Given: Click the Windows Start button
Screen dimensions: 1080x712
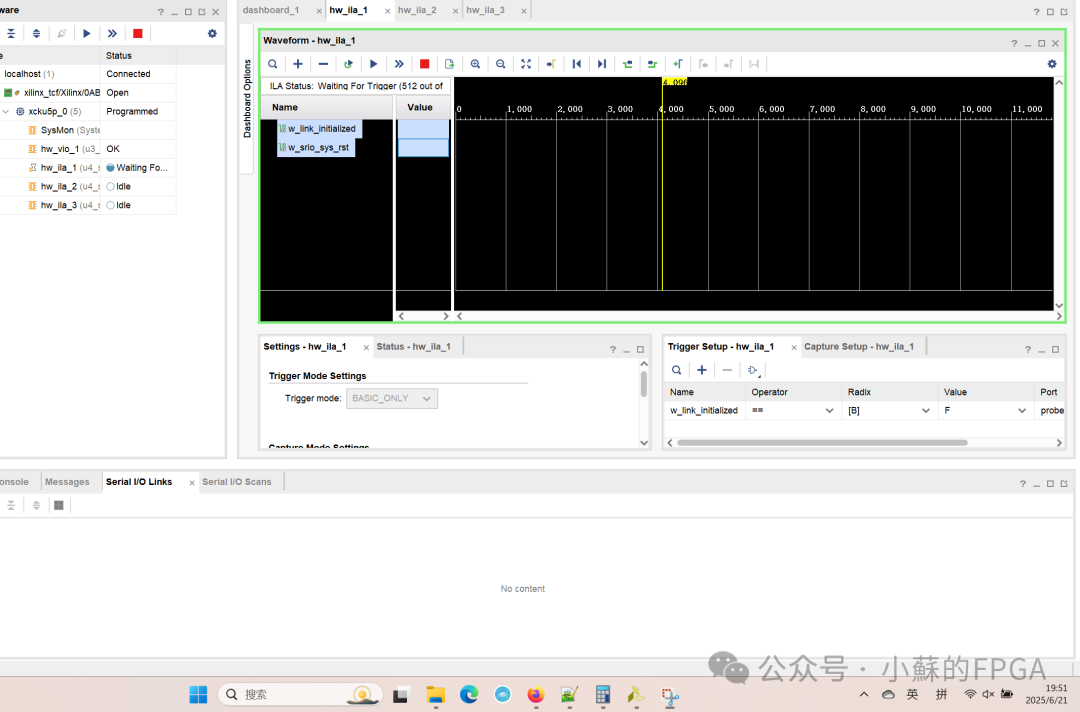Looking at the screenshot, I should click(197, 693).
